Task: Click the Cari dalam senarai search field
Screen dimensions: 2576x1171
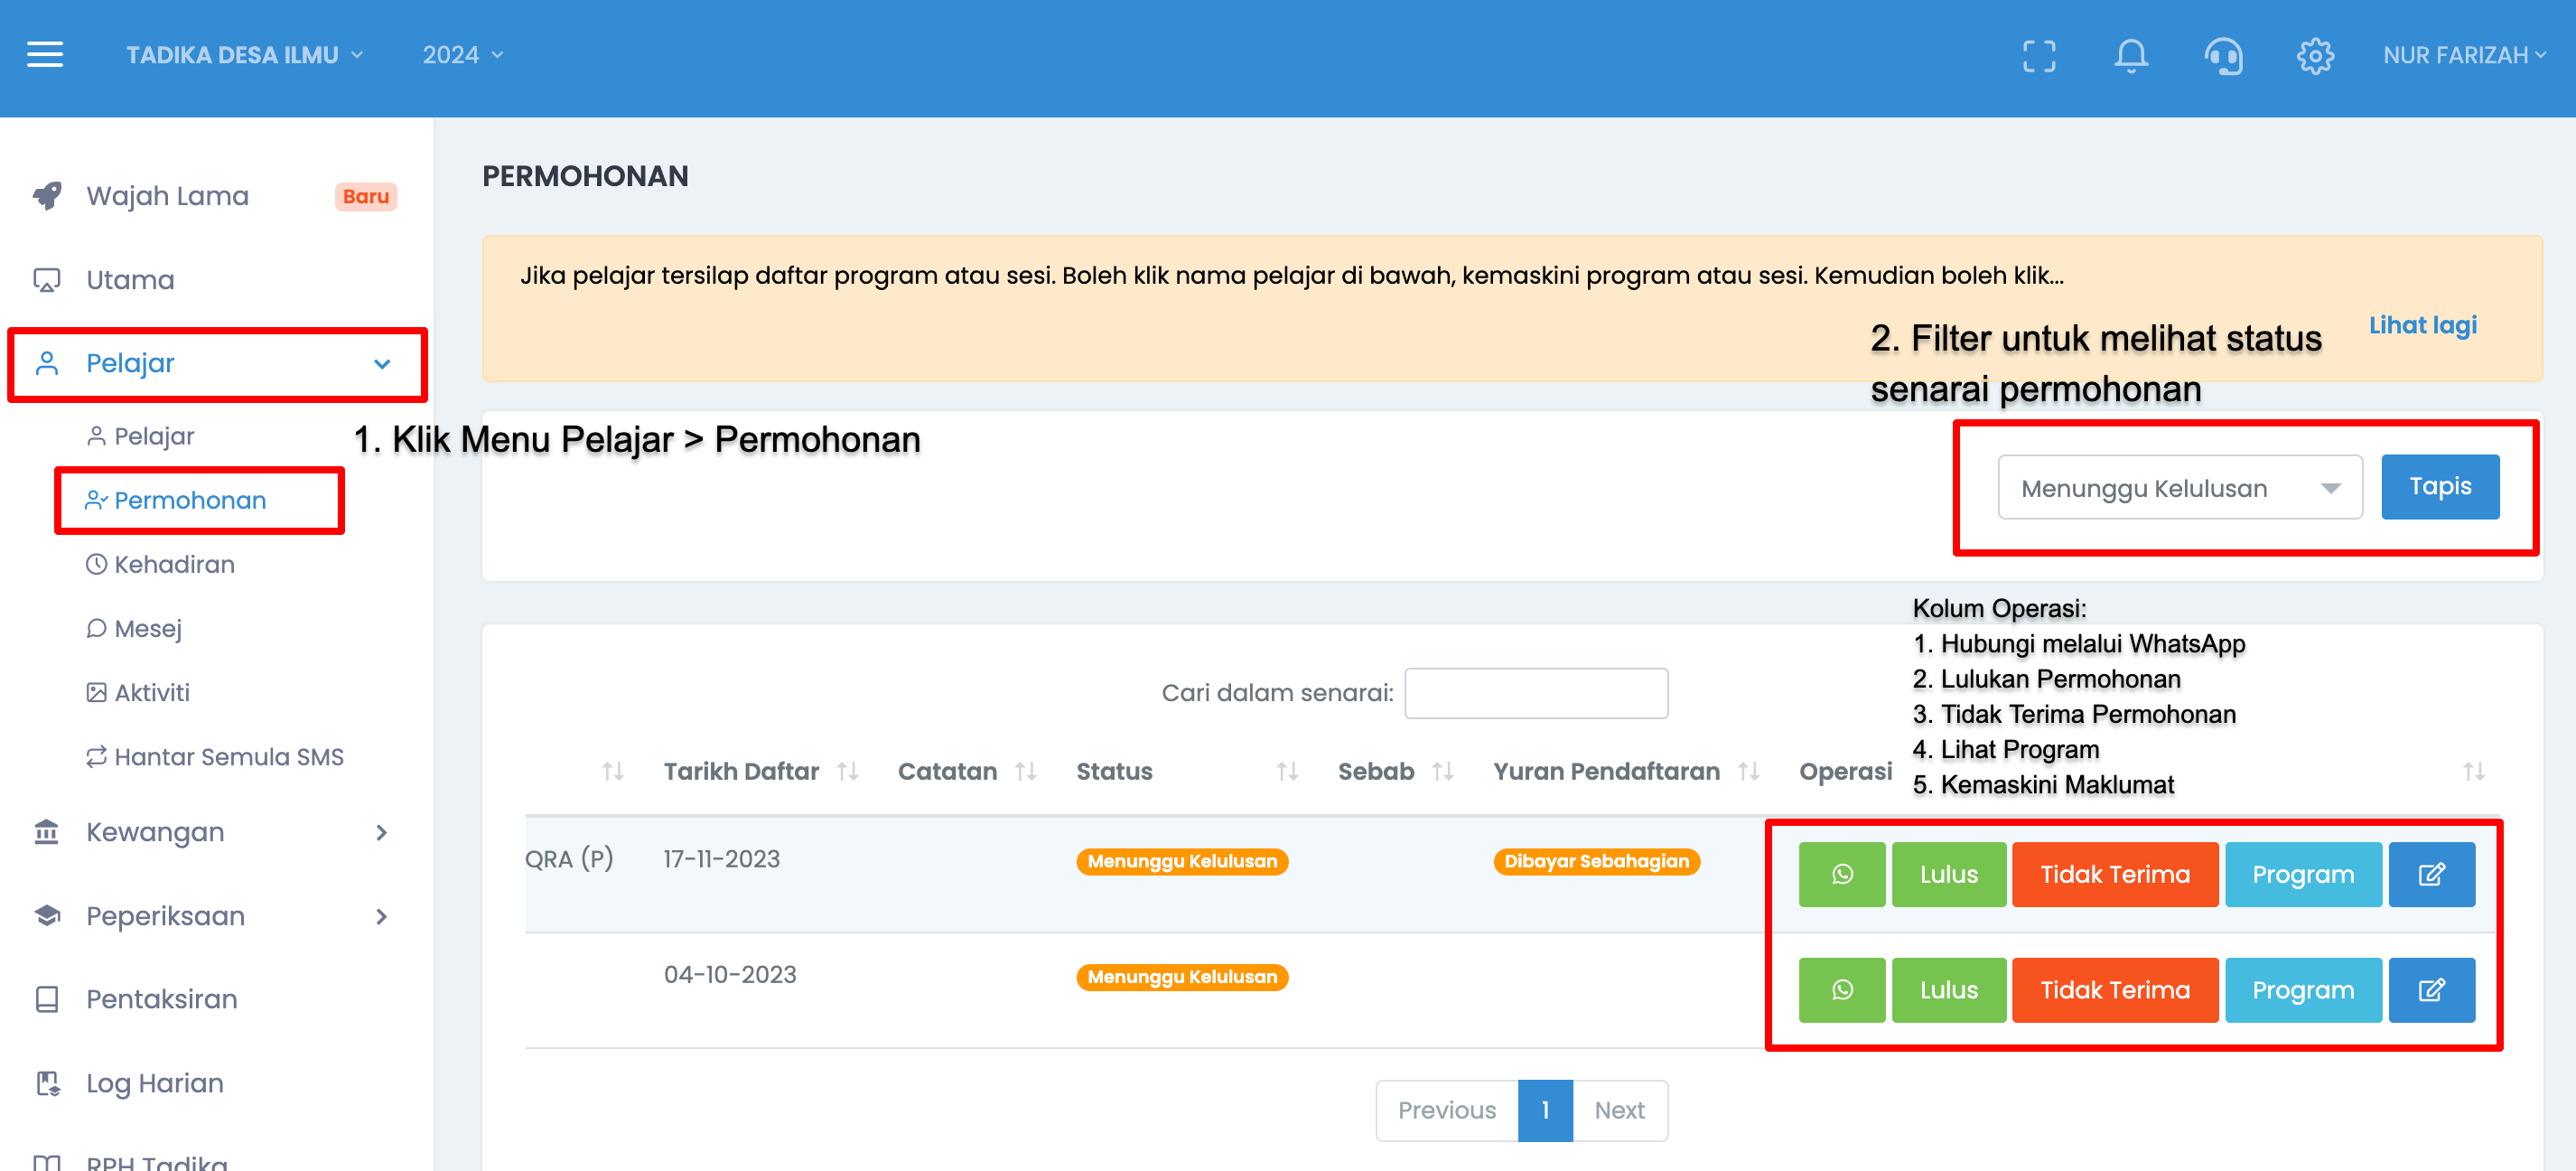Action: 1536,693
